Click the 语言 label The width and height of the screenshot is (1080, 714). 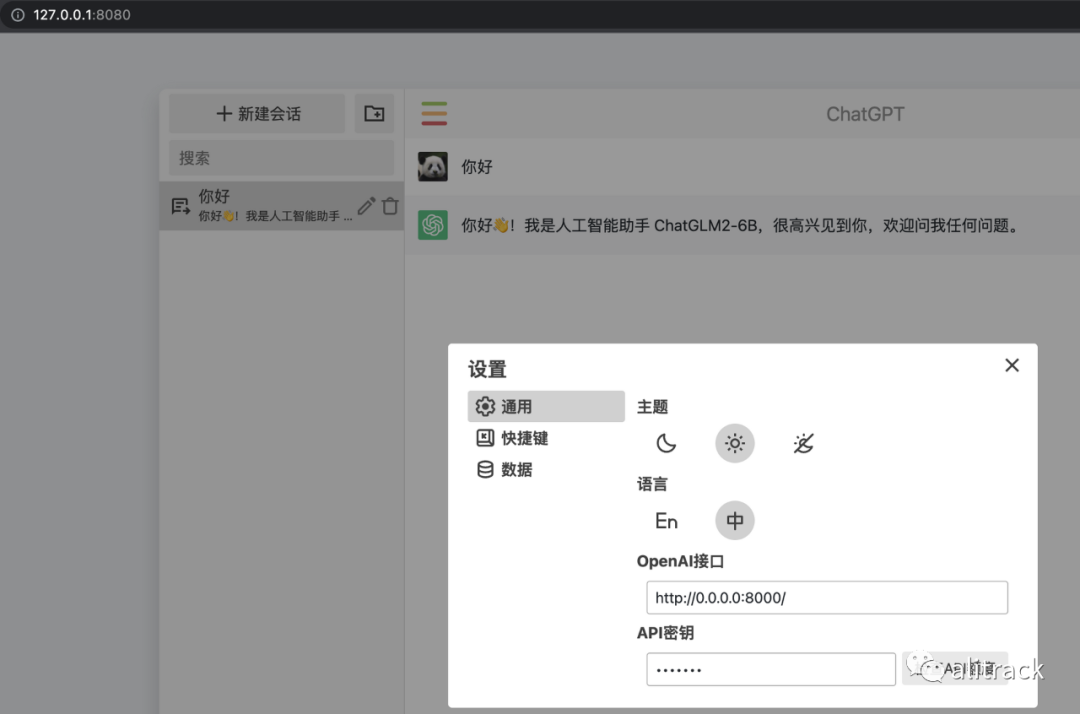652,484
